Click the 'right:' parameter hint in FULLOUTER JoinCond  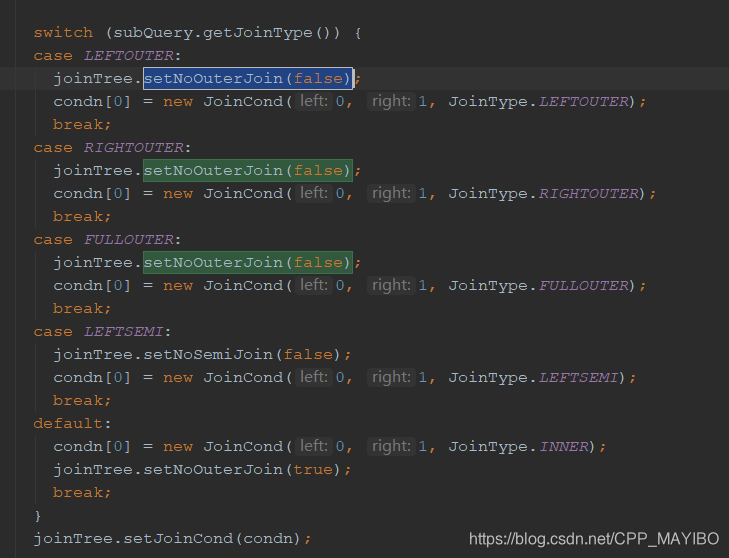[391, 285]
